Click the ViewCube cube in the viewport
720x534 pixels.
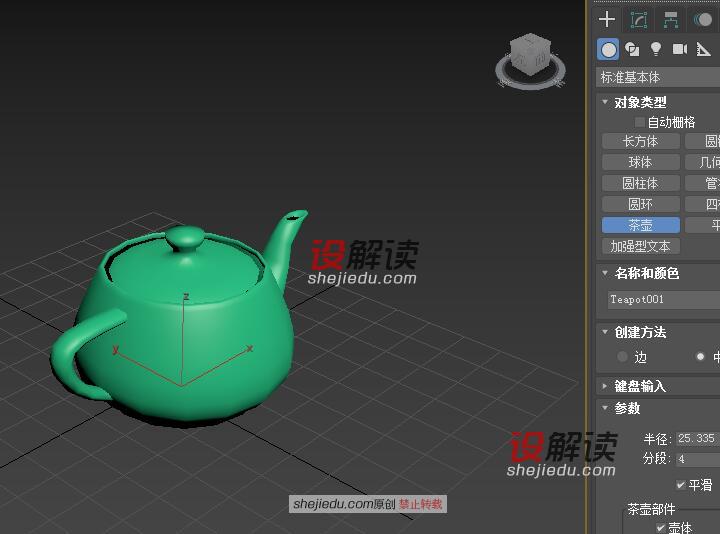click(530, 54)
